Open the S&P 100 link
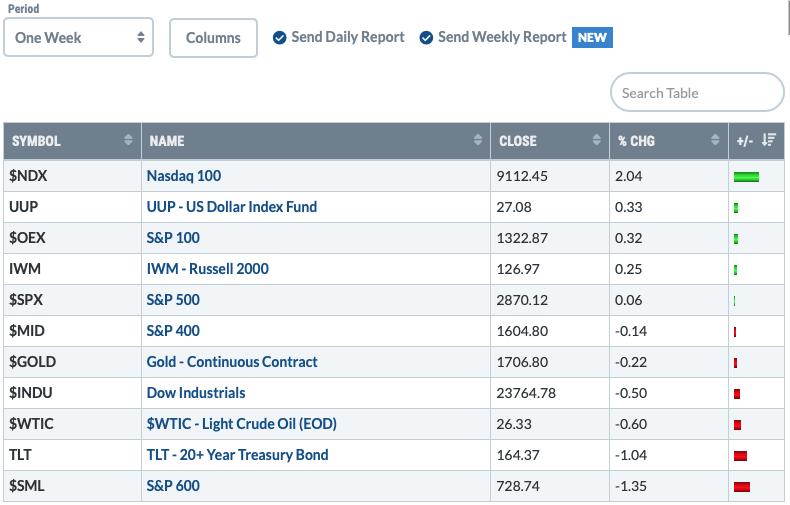Viewport: 790px width, 505px height. point(173,238)
